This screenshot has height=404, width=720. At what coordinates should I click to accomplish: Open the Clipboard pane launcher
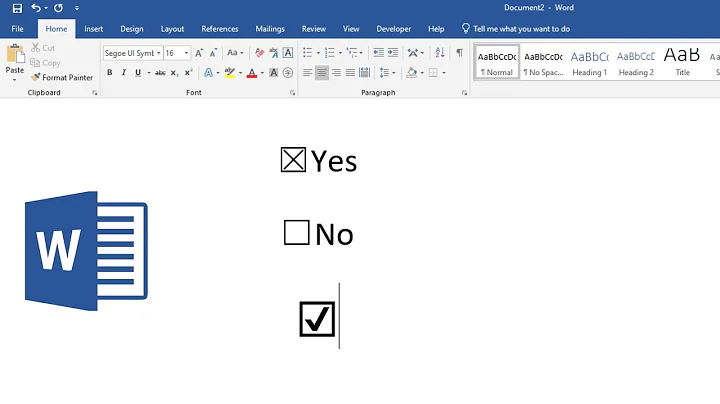(95, 93)
